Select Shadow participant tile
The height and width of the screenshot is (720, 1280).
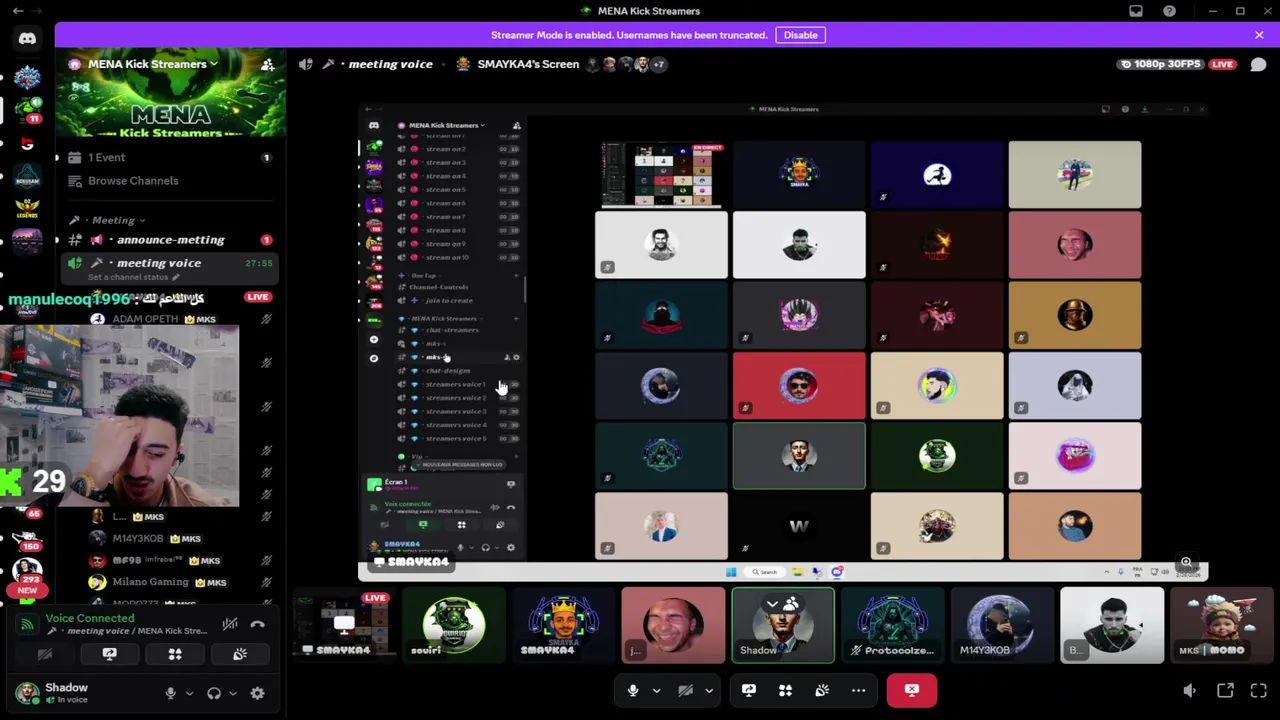[x=783, y=626]
